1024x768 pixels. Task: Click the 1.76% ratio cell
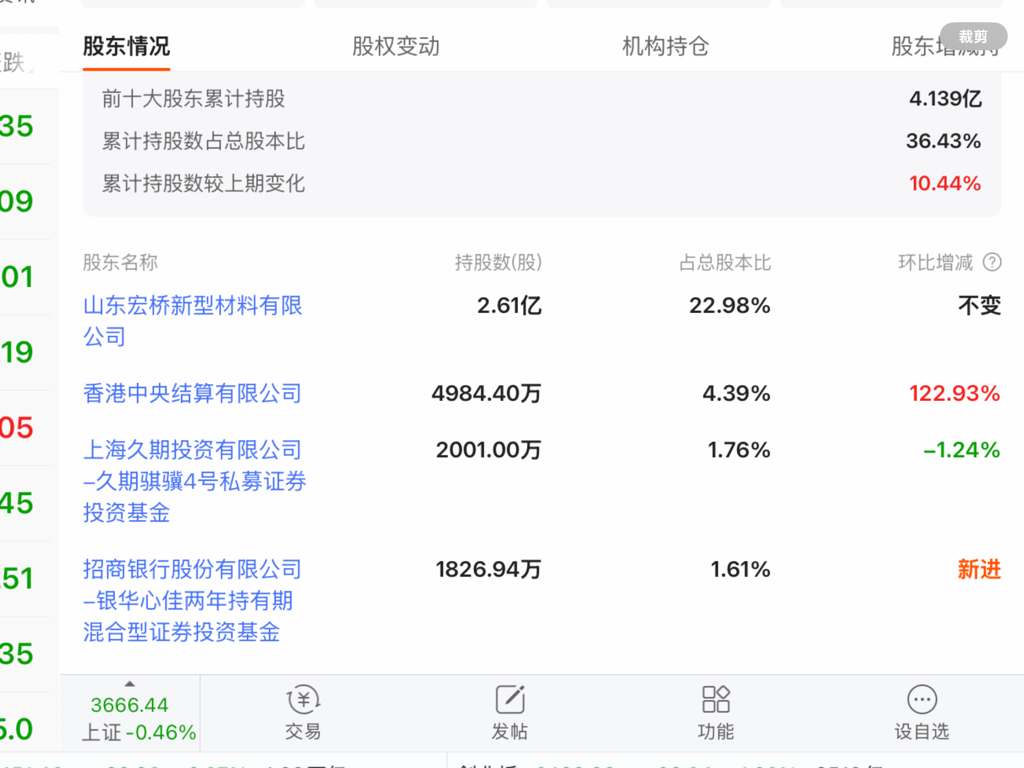click(x=739, y=450)
